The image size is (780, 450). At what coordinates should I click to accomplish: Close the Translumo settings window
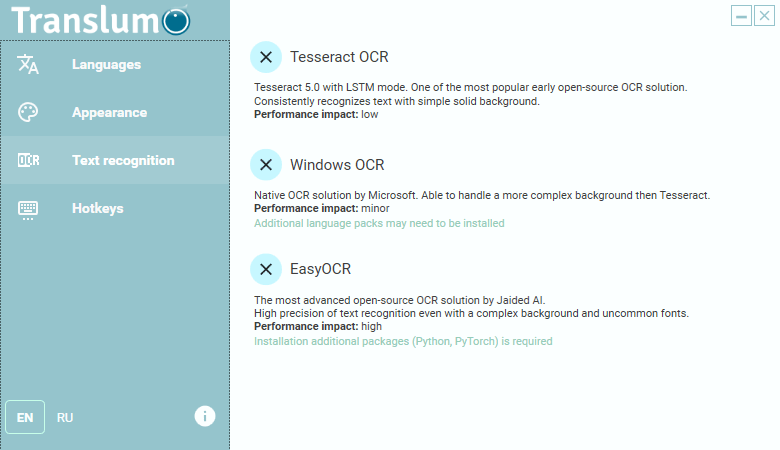[x=765, y=16]
